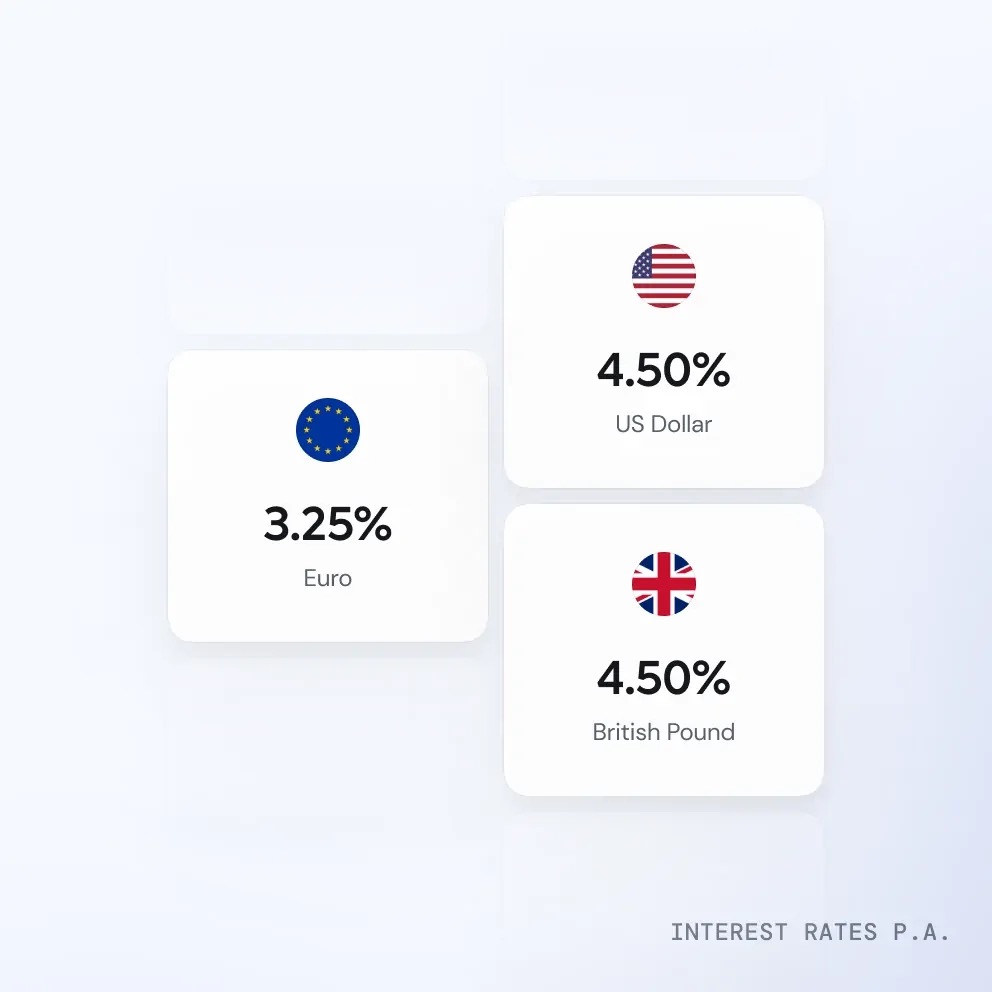
Task: Click the "INTEREST RATES P.A." caption
Action: coord(810,932)
